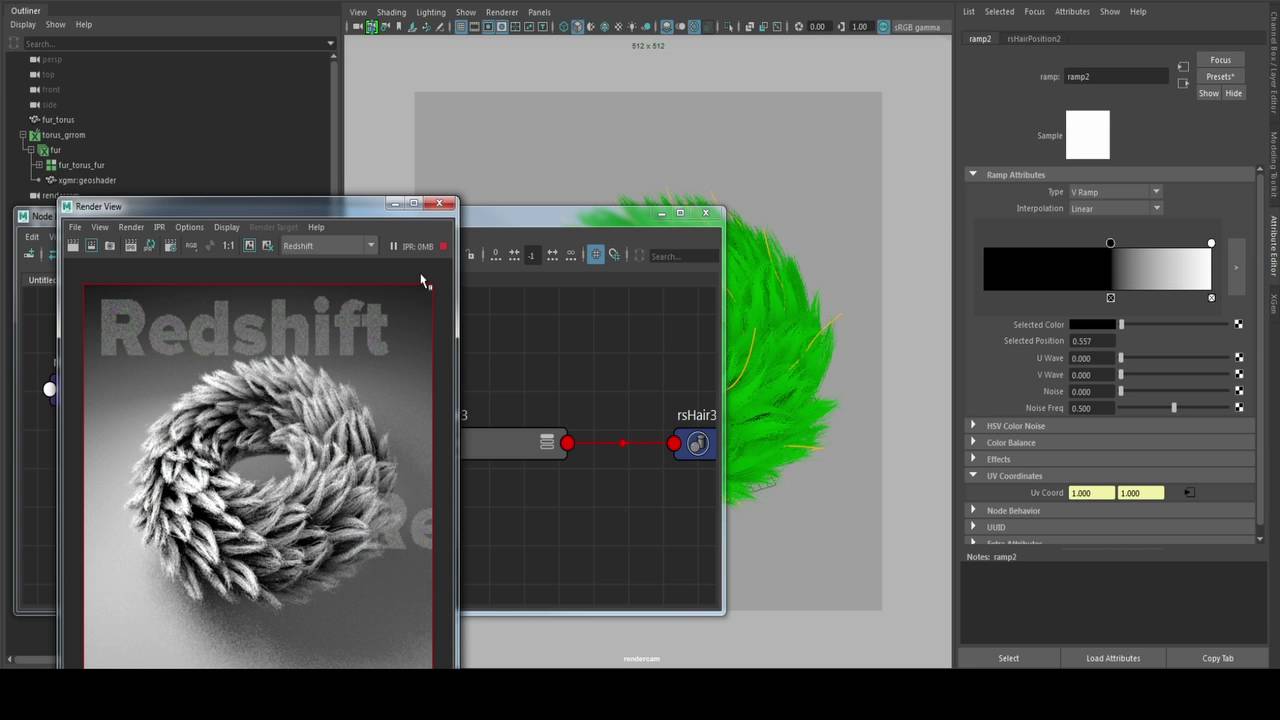This screenshot has width=1280, height=720.
Task: Click the exposure icon in viewport toolbar
Action: (799, 27)
